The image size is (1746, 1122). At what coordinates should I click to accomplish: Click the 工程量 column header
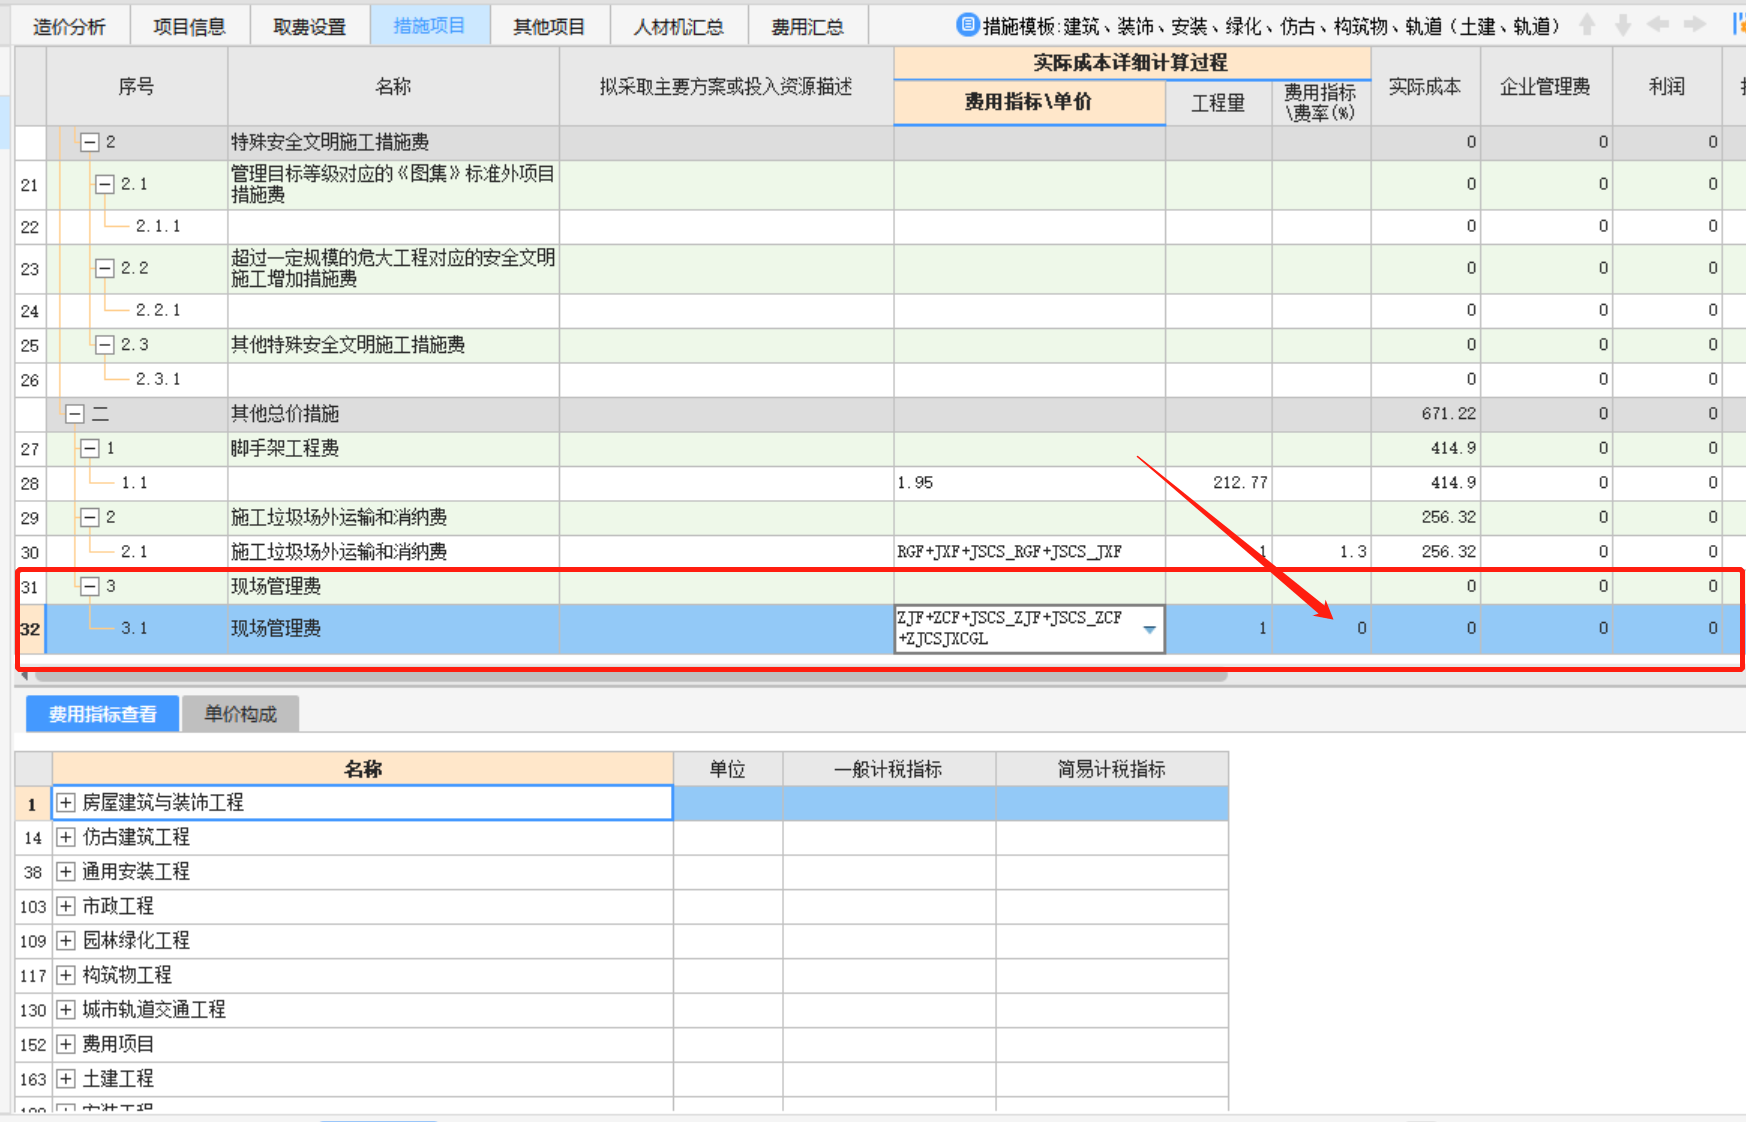[1218, 103]
